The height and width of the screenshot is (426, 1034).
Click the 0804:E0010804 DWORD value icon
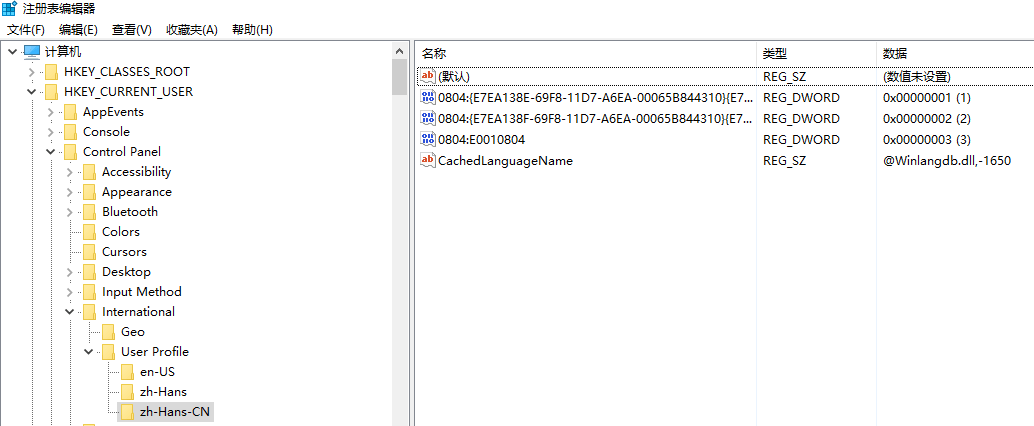pyautogui.click(x=428, y=139)
